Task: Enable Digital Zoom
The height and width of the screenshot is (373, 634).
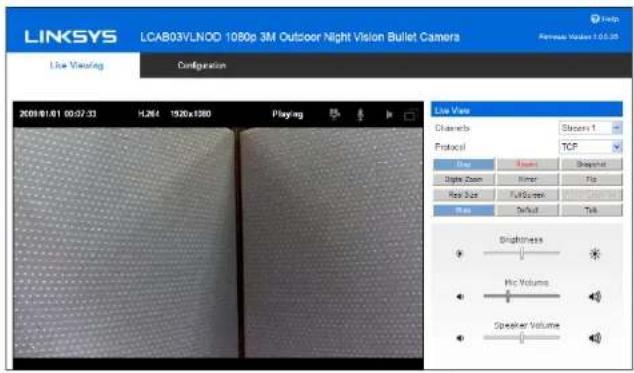Action: point(463,179)
